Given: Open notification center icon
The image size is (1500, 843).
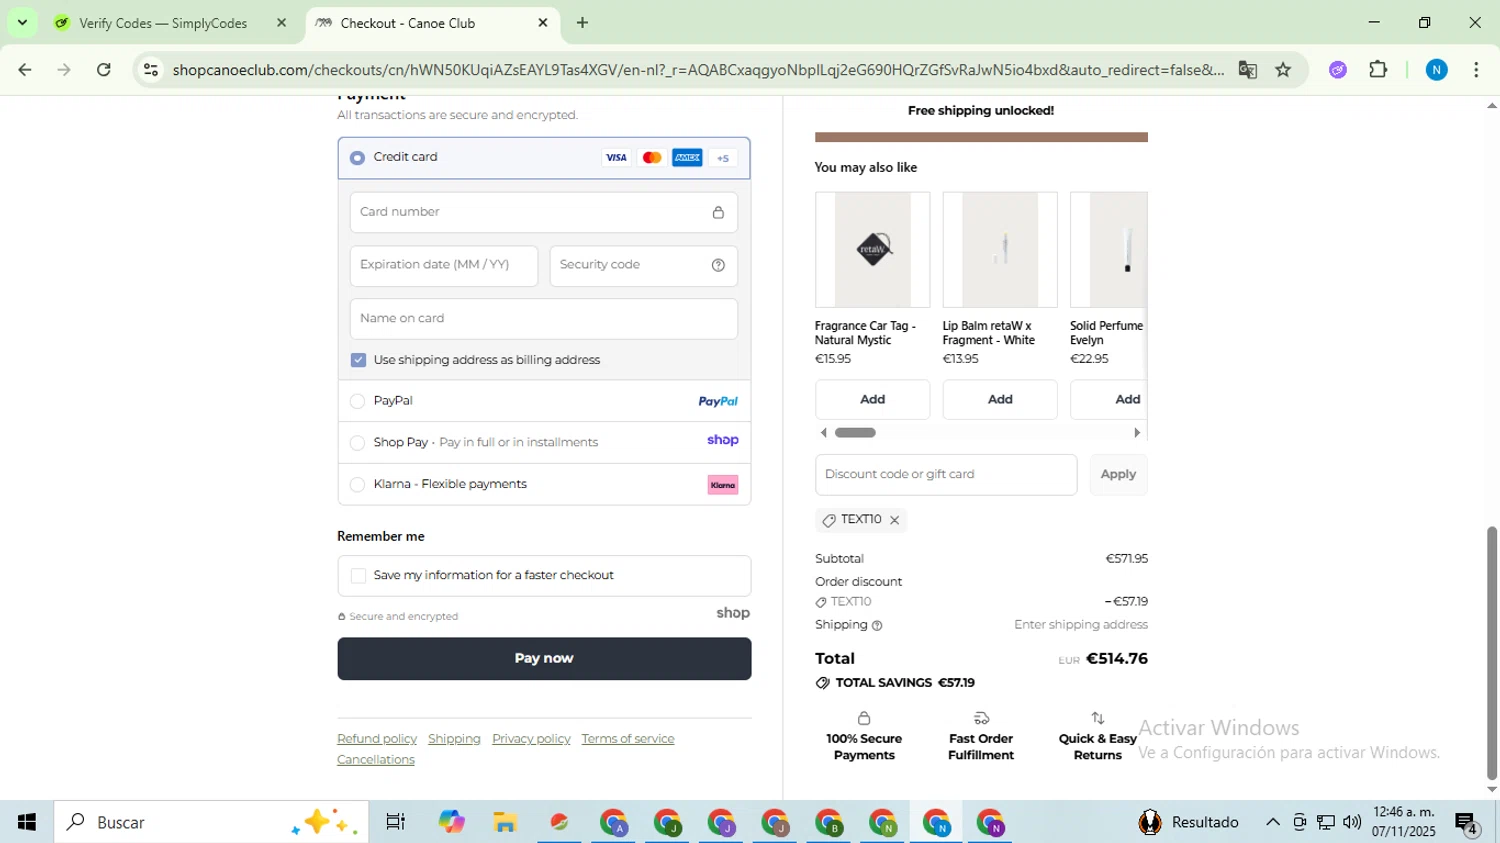Looking at the screenshot, I should [1467, 823].
